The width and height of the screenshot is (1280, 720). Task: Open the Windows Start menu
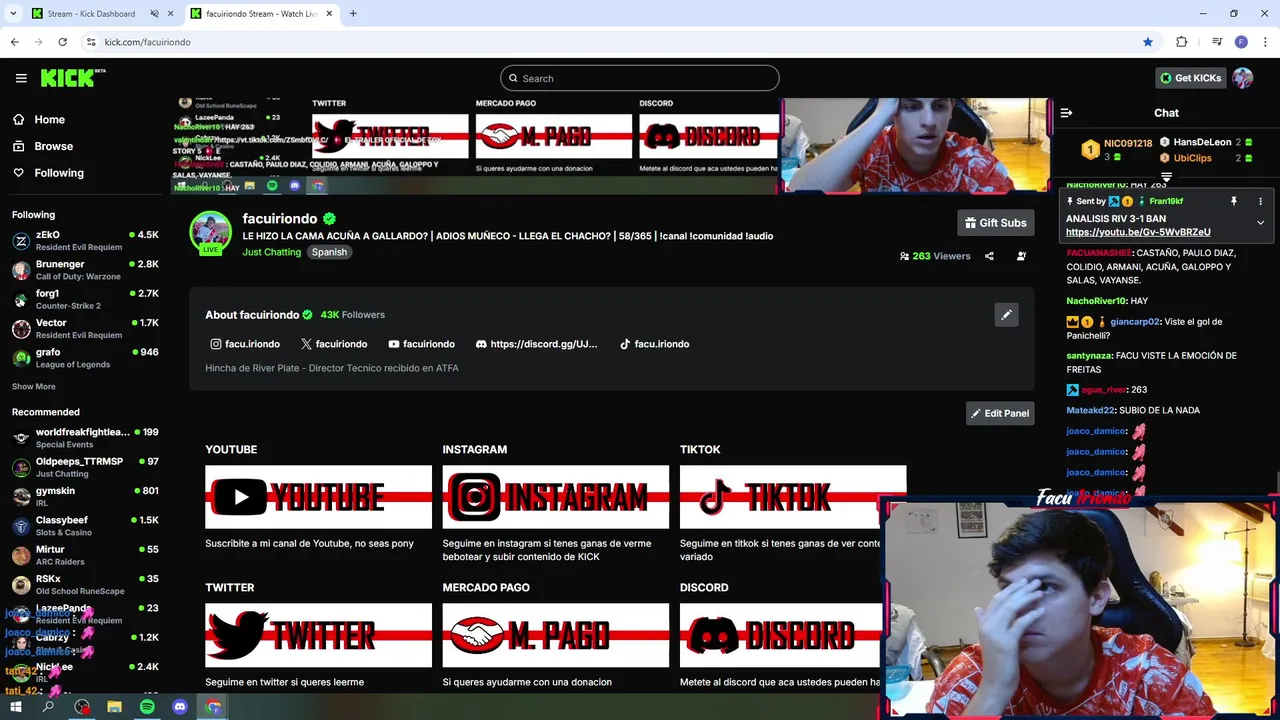(15, 707)
